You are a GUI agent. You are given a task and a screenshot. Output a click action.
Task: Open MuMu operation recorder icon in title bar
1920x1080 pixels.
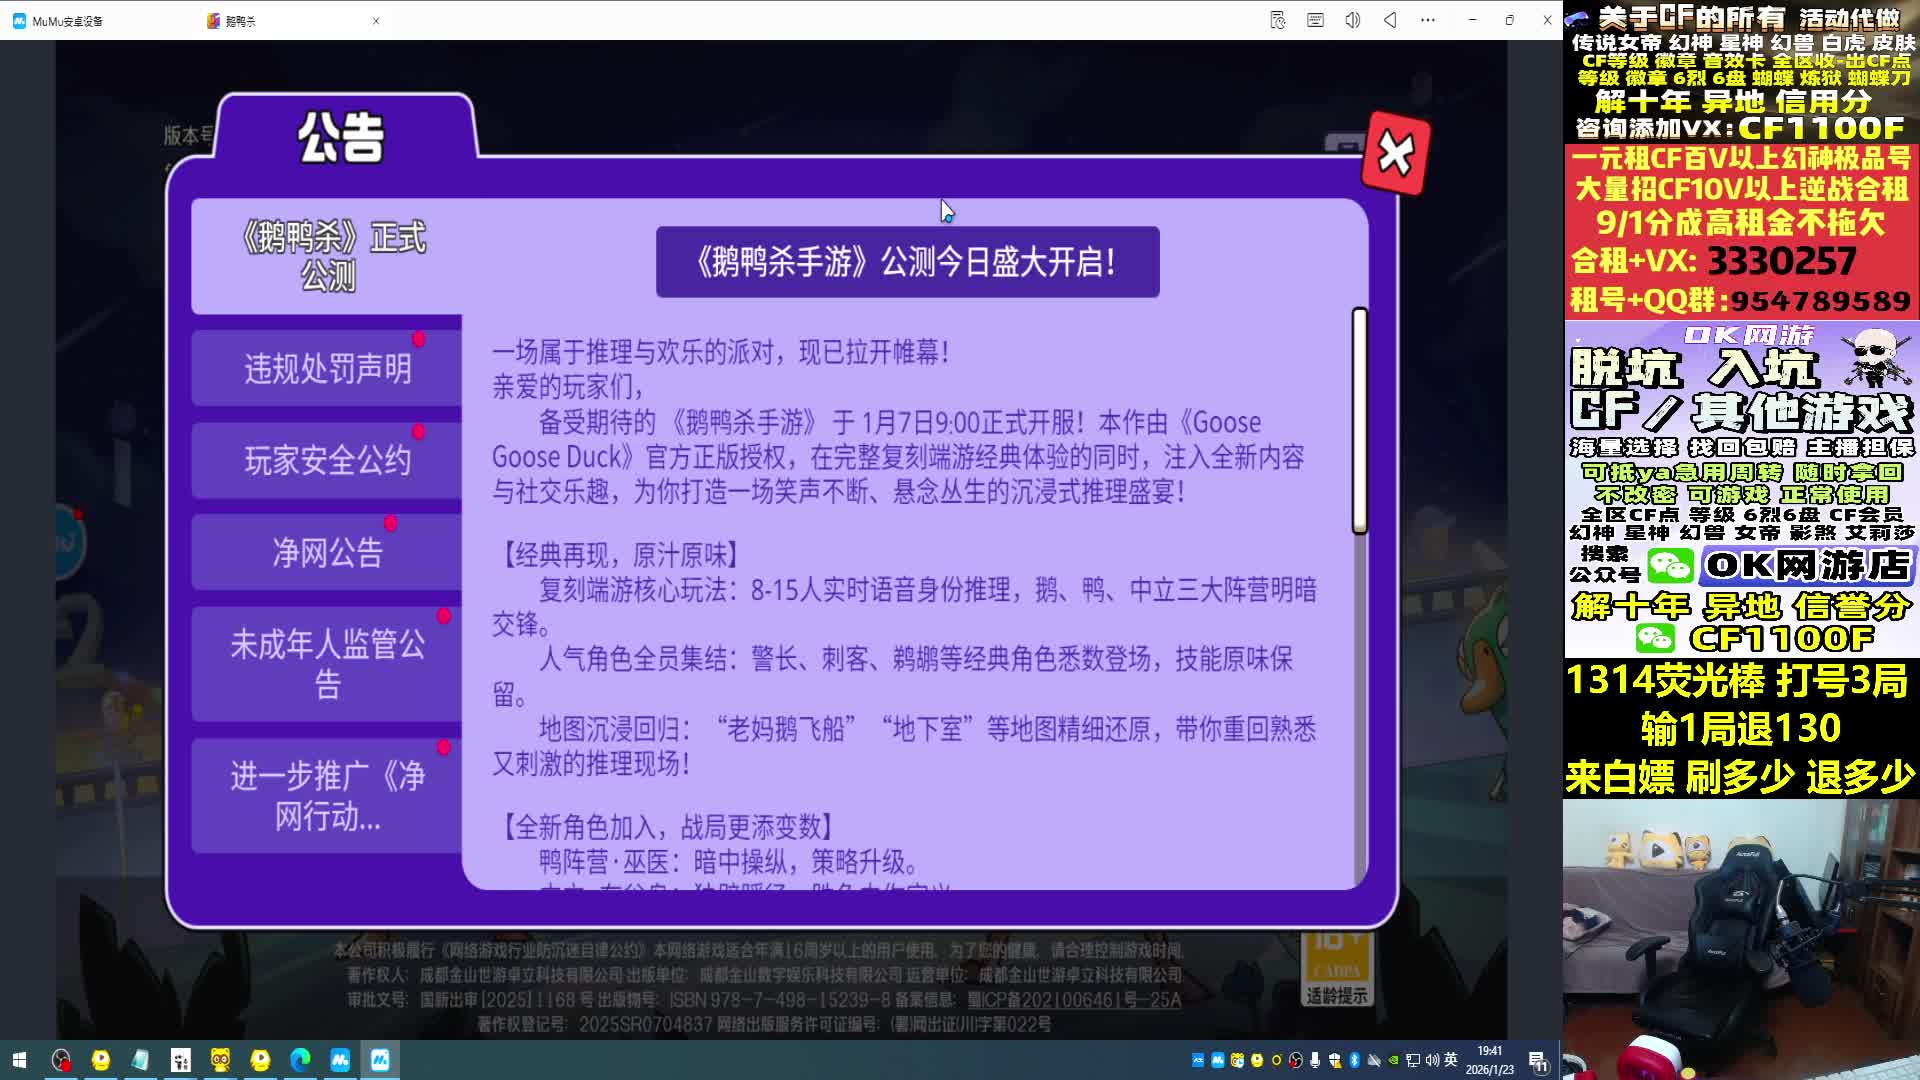(1277, 20)
